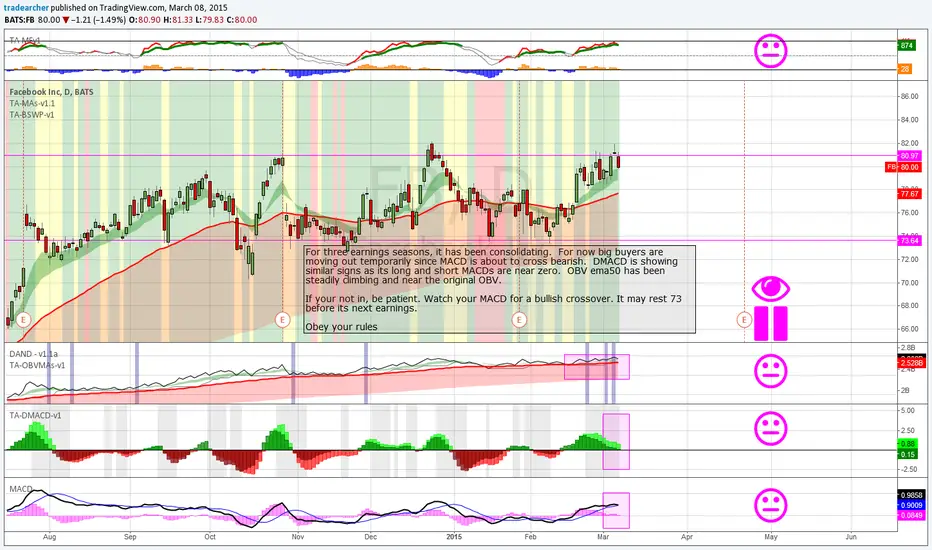
Task: Click the 70.00 price axis label
Action: click(x=909, y=283)
